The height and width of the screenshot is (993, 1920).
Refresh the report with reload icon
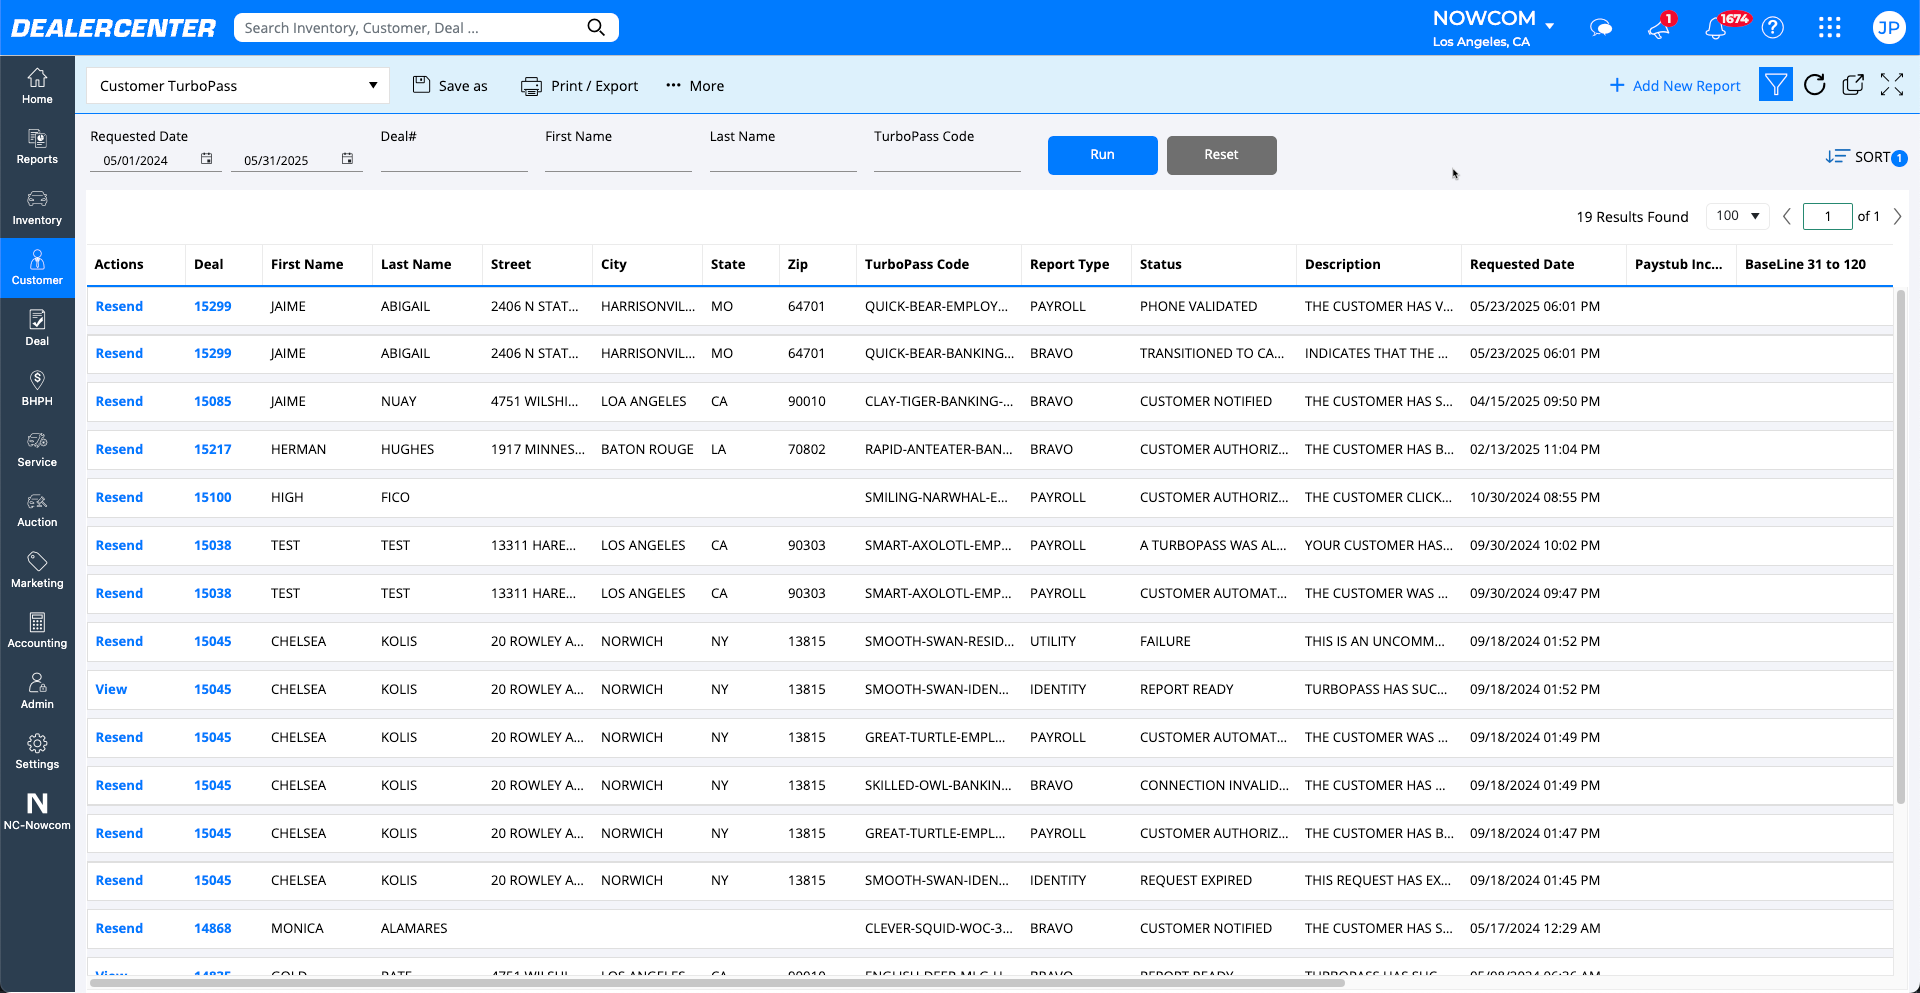pyautogui.click(x=1815, y=85)
